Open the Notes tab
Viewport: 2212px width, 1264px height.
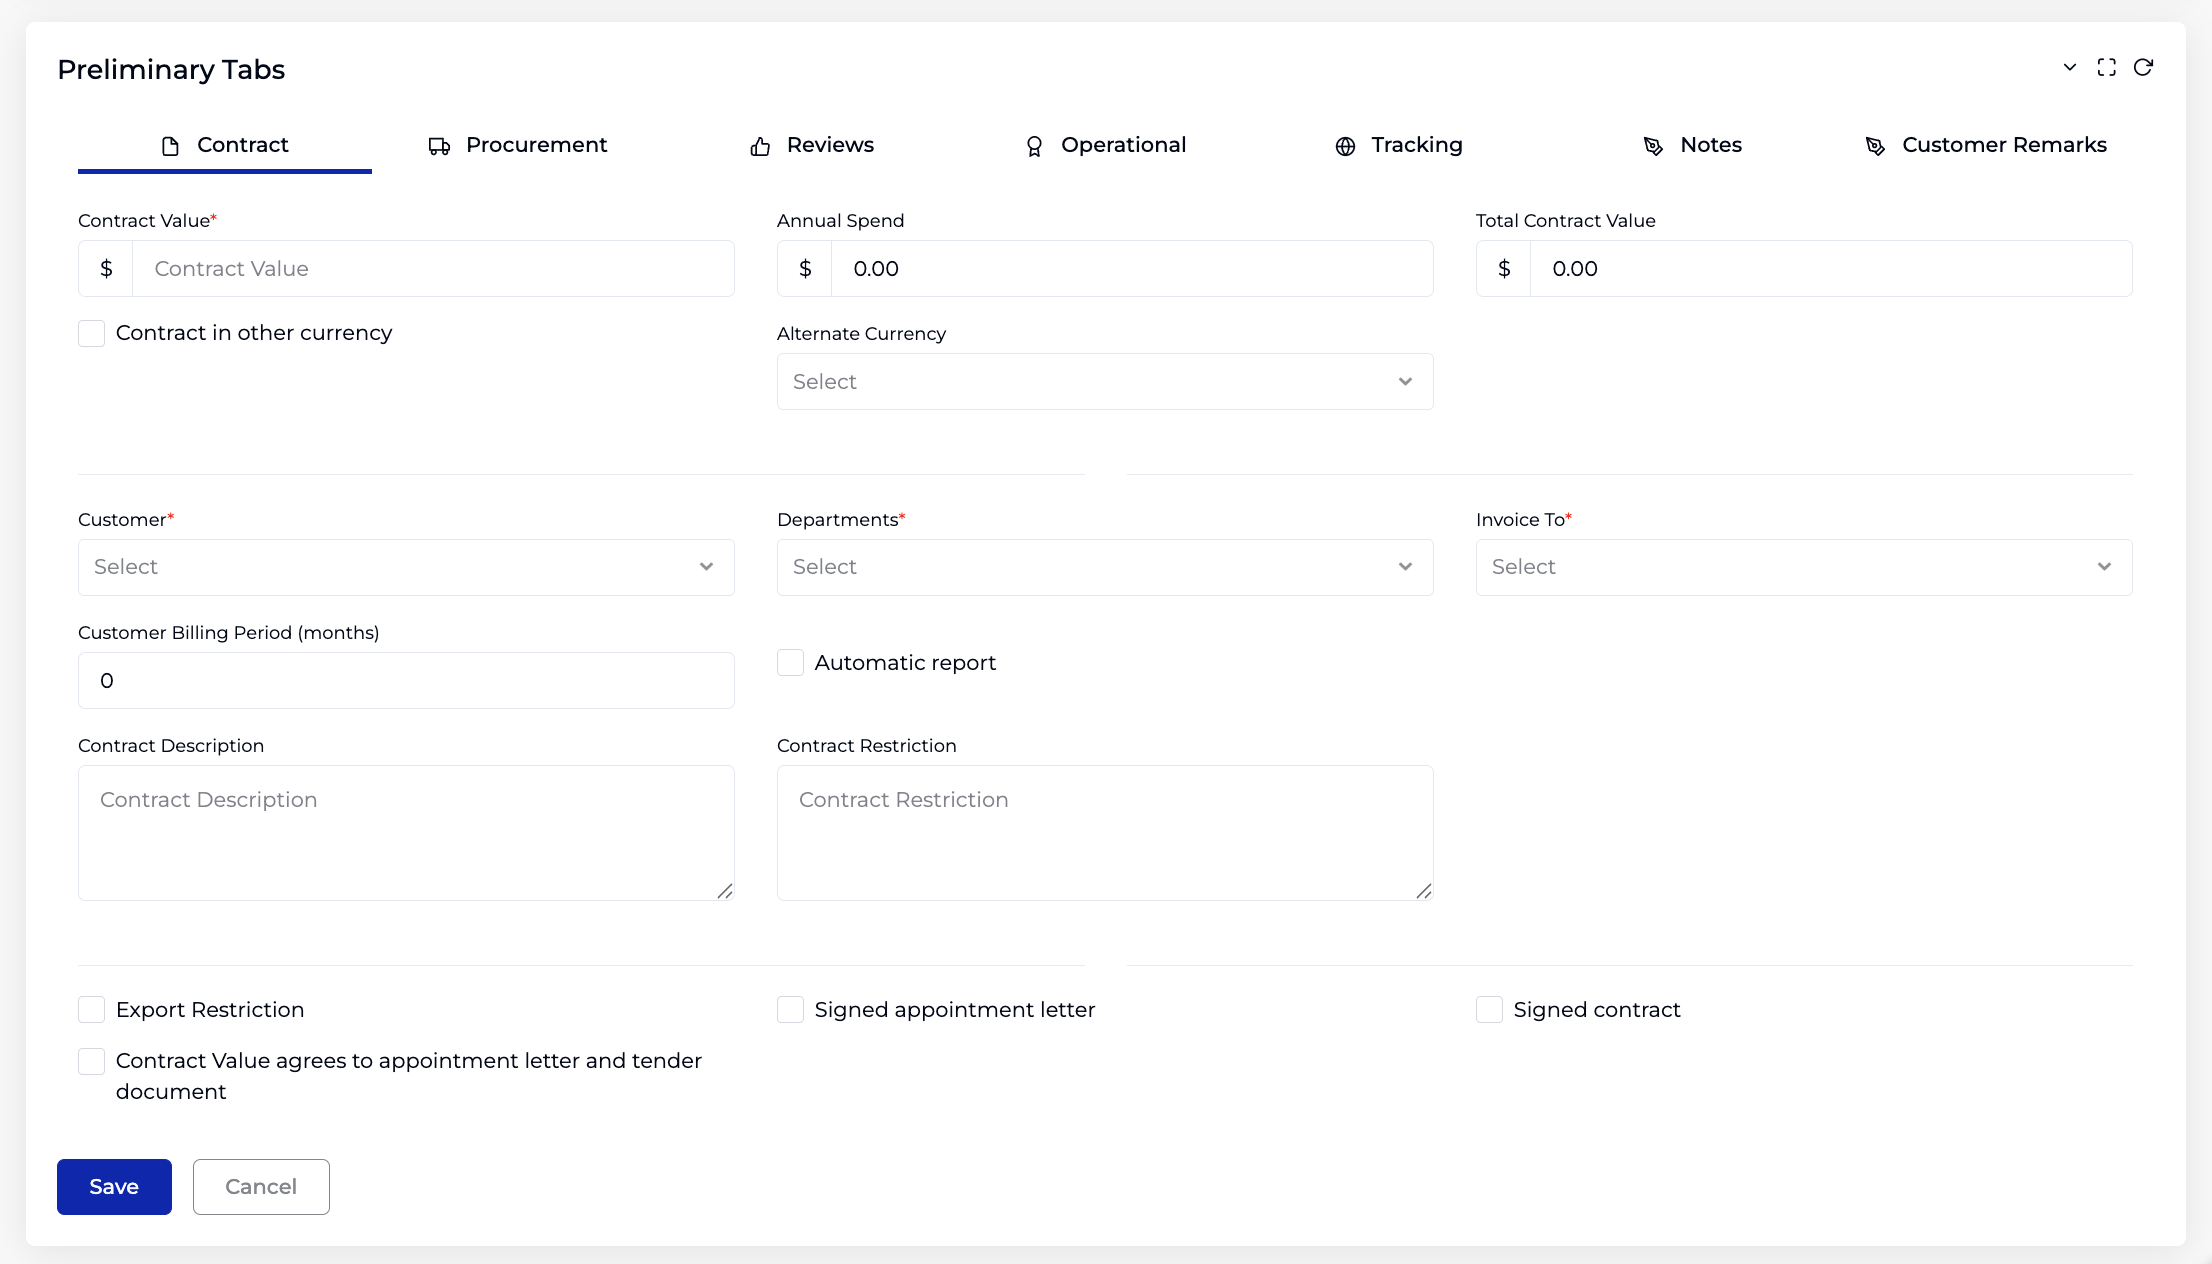[1692, 145]
